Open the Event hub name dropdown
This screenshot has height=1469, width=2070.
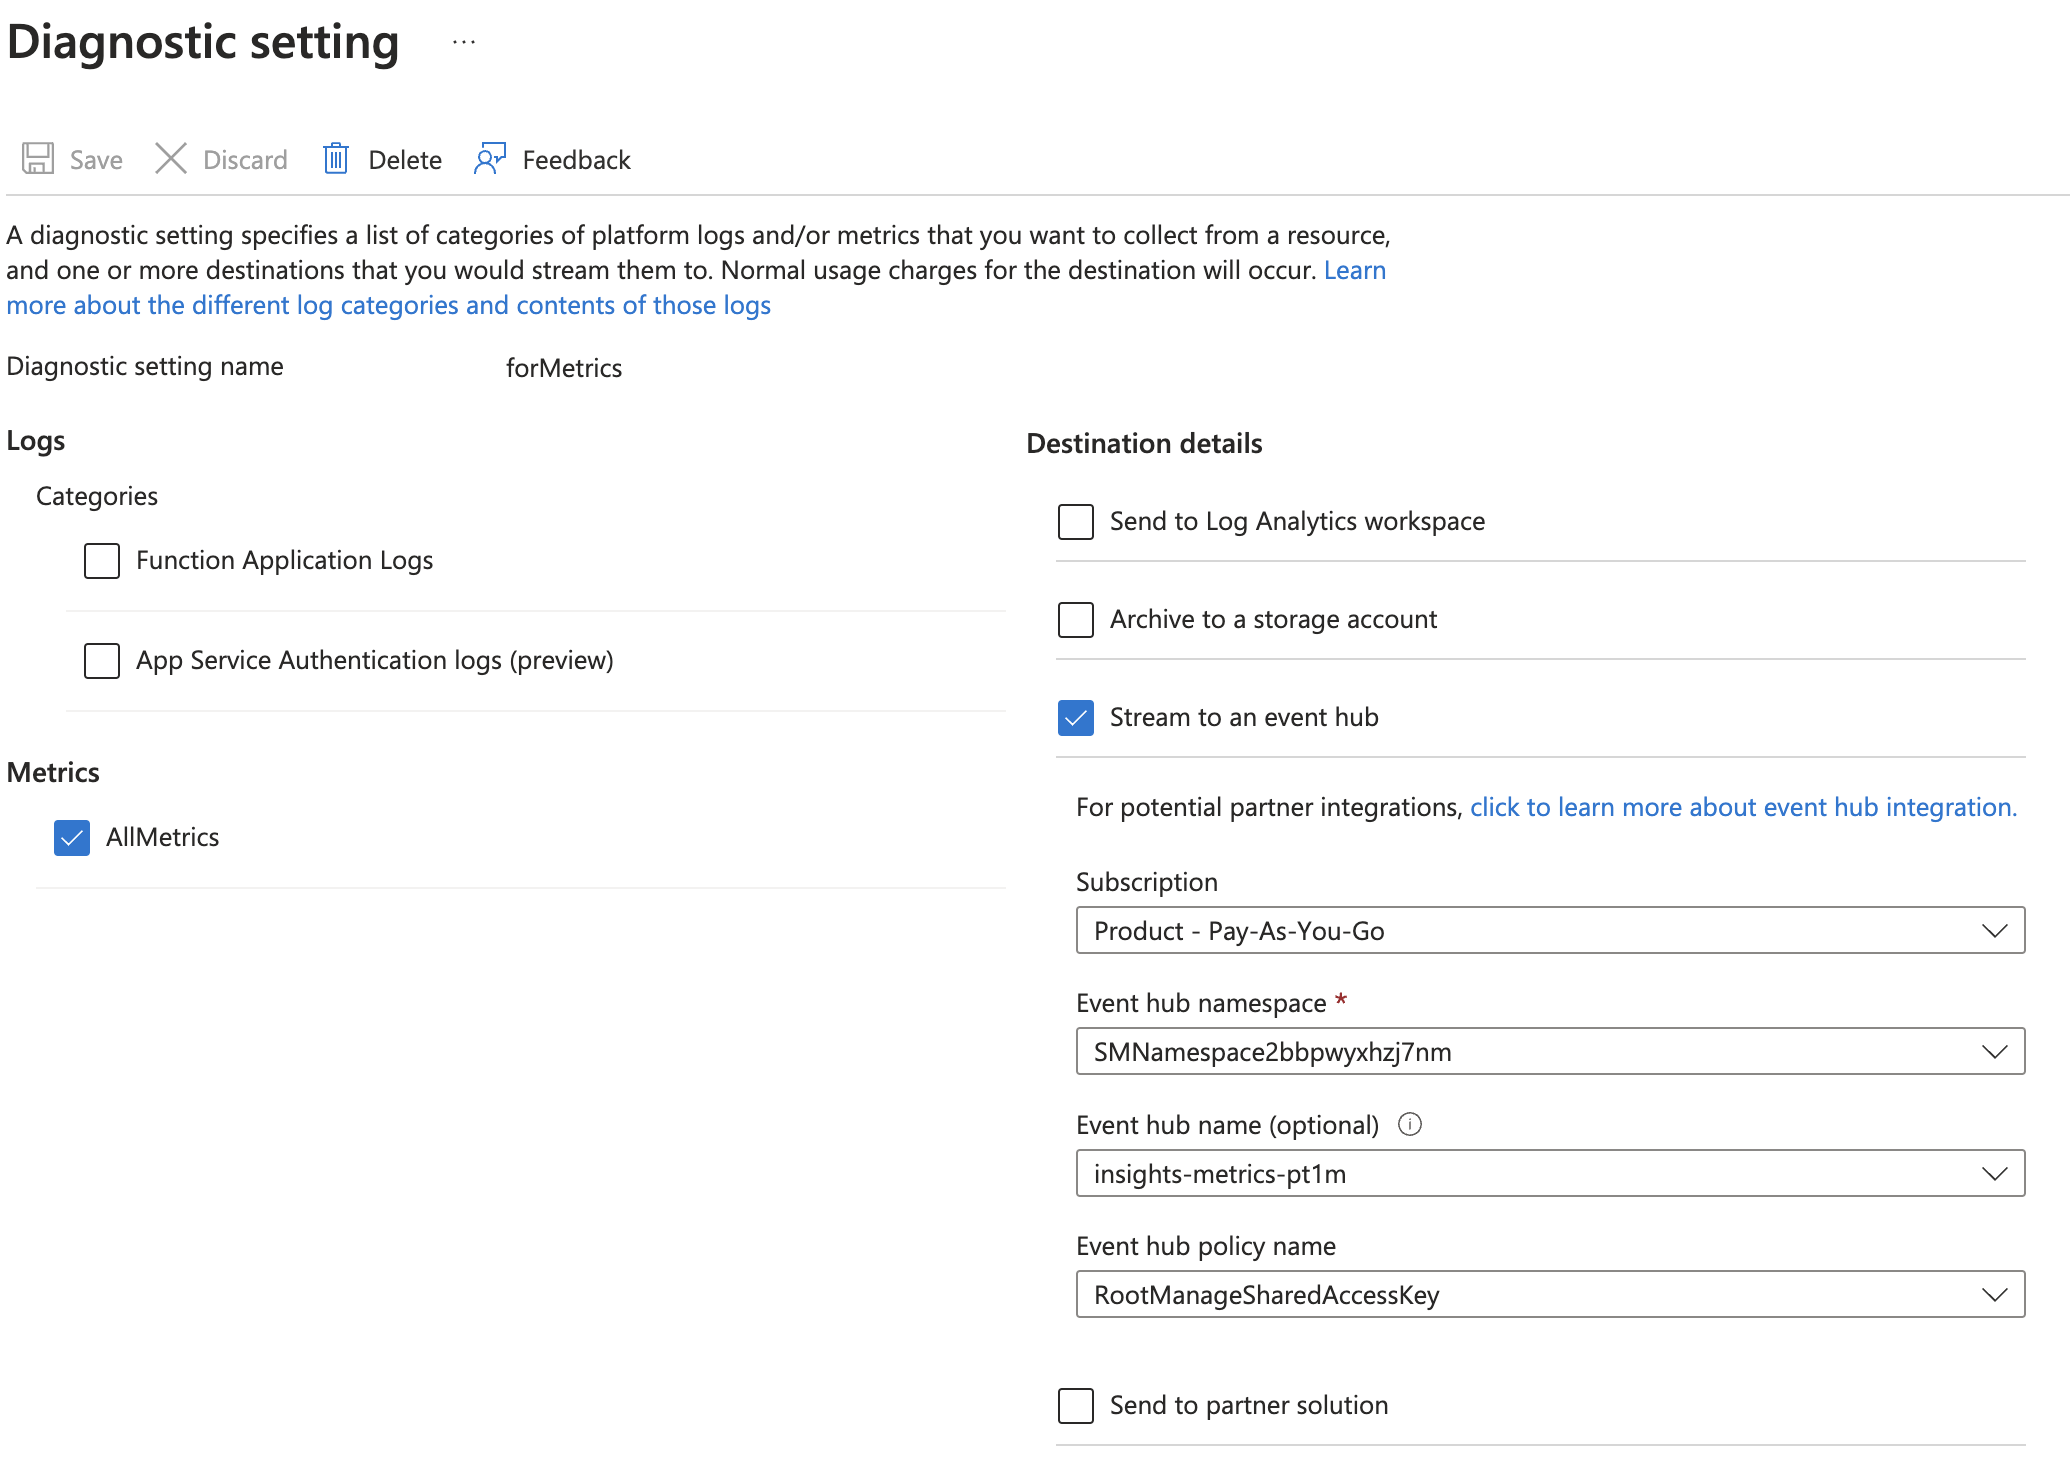point(1994,1173)
